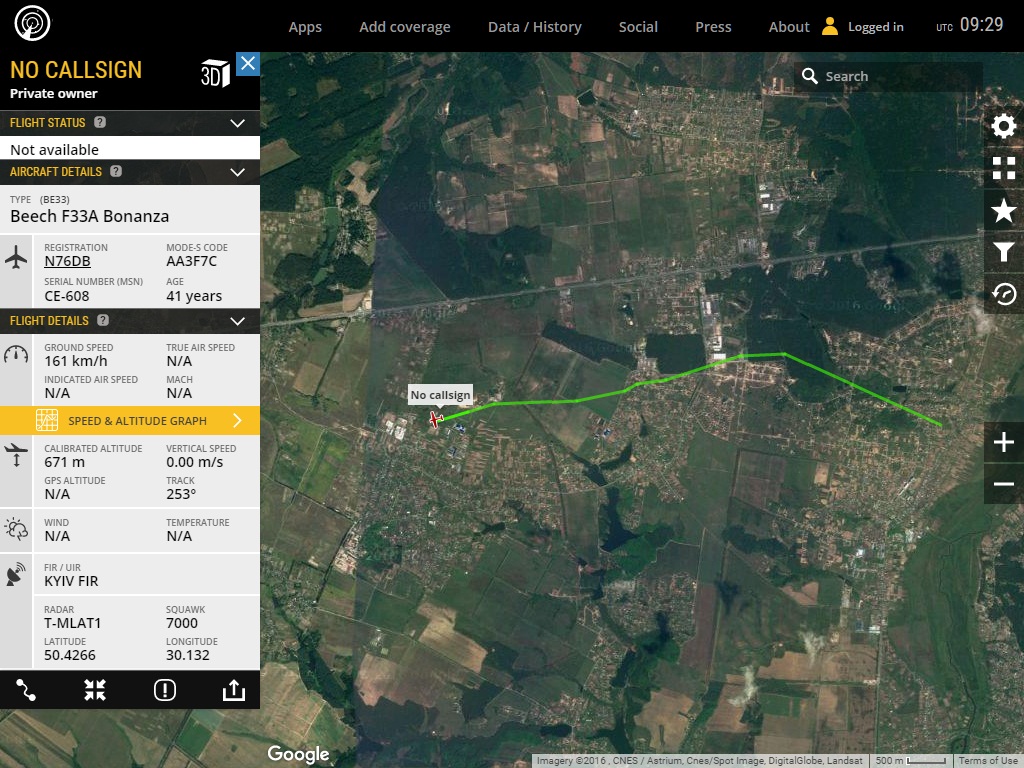Image resolution: width=1024 pixels, height=768 pixels.
Task: Click the alert exclamation icon
Action: (x=165, y=689)
